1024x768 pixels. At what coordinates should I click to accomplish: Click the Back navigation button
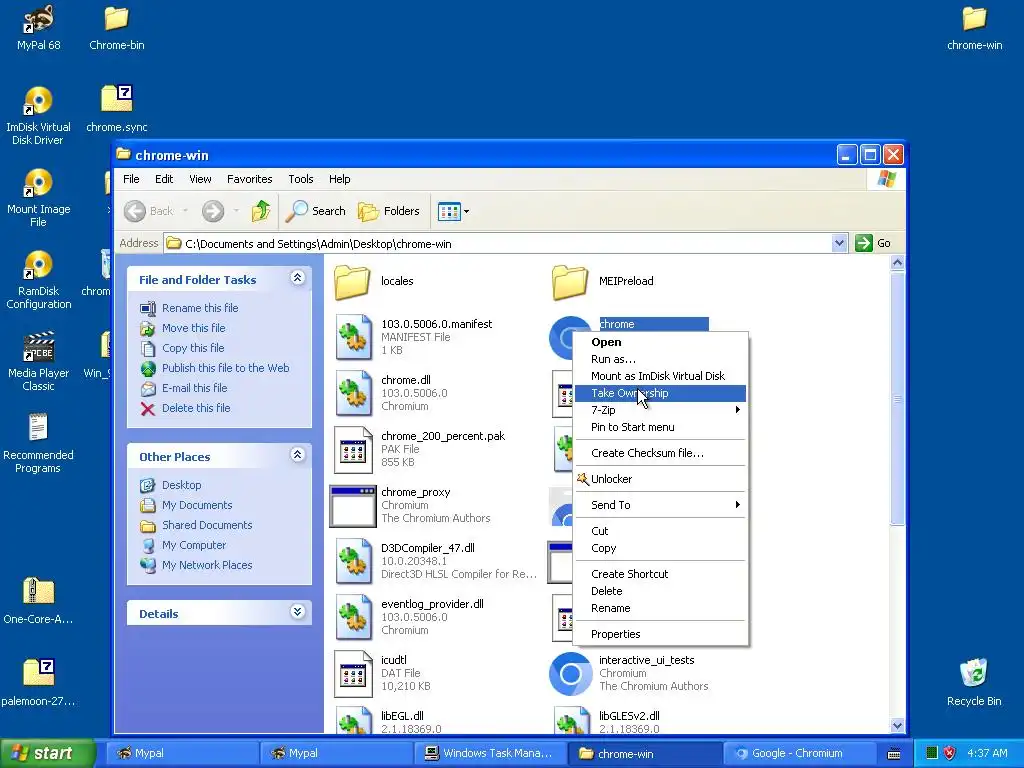[149, 211]
